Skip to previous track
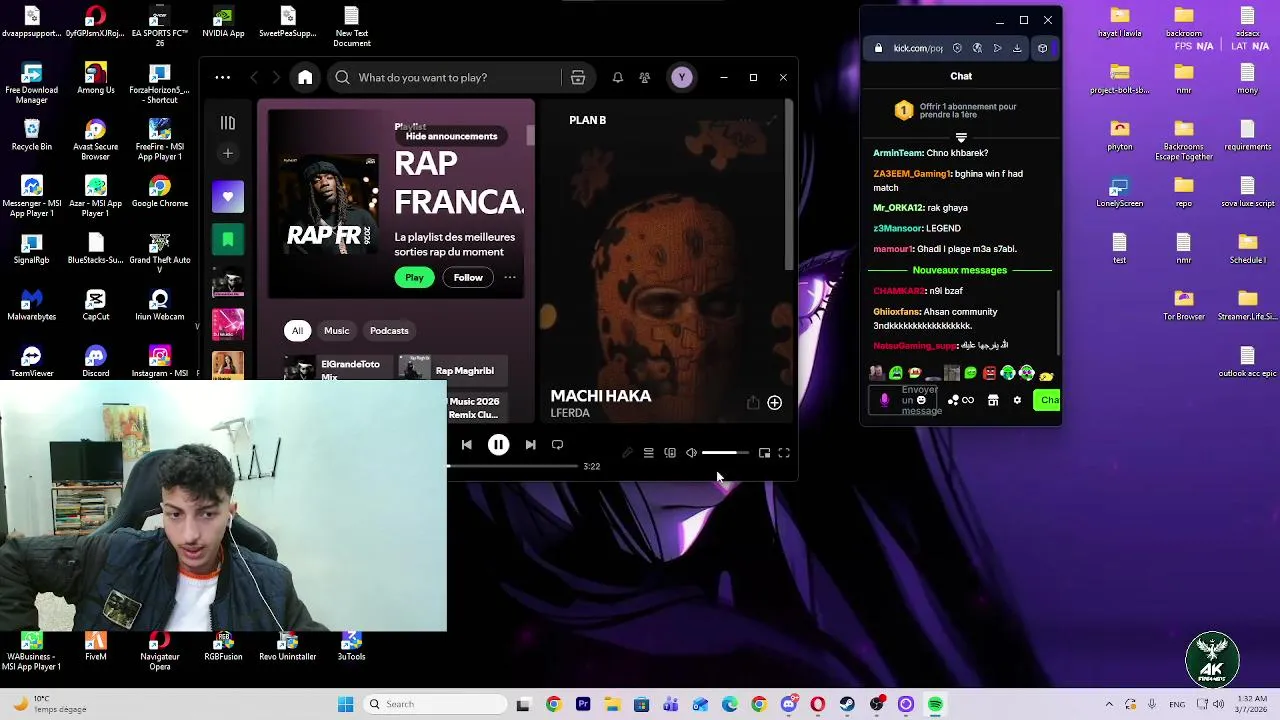The width and height of the screenshot is (1280, 720). point(467,445)
